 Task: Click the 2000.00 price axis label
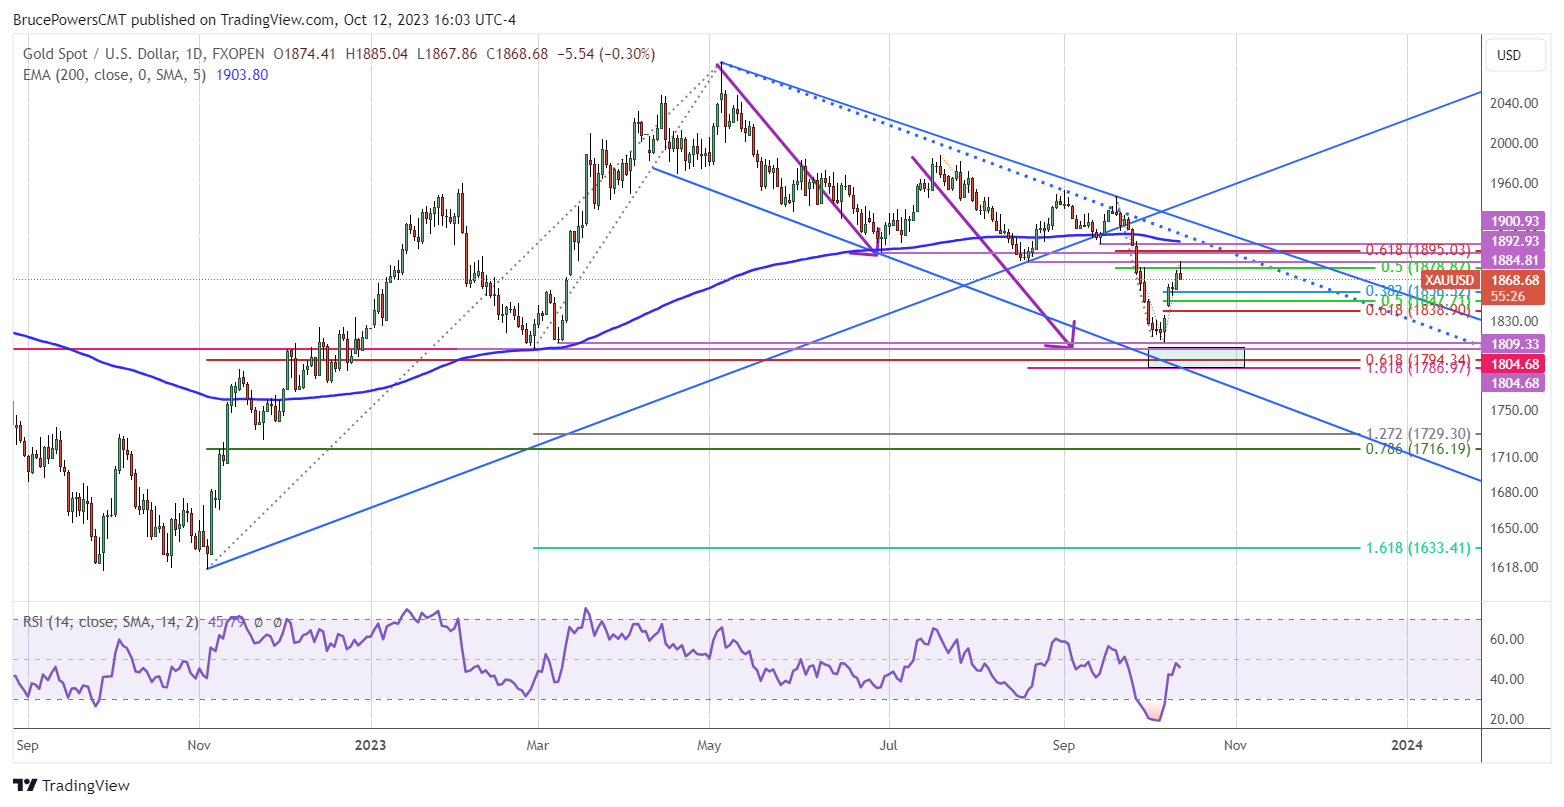click(x=1515, y=143)
